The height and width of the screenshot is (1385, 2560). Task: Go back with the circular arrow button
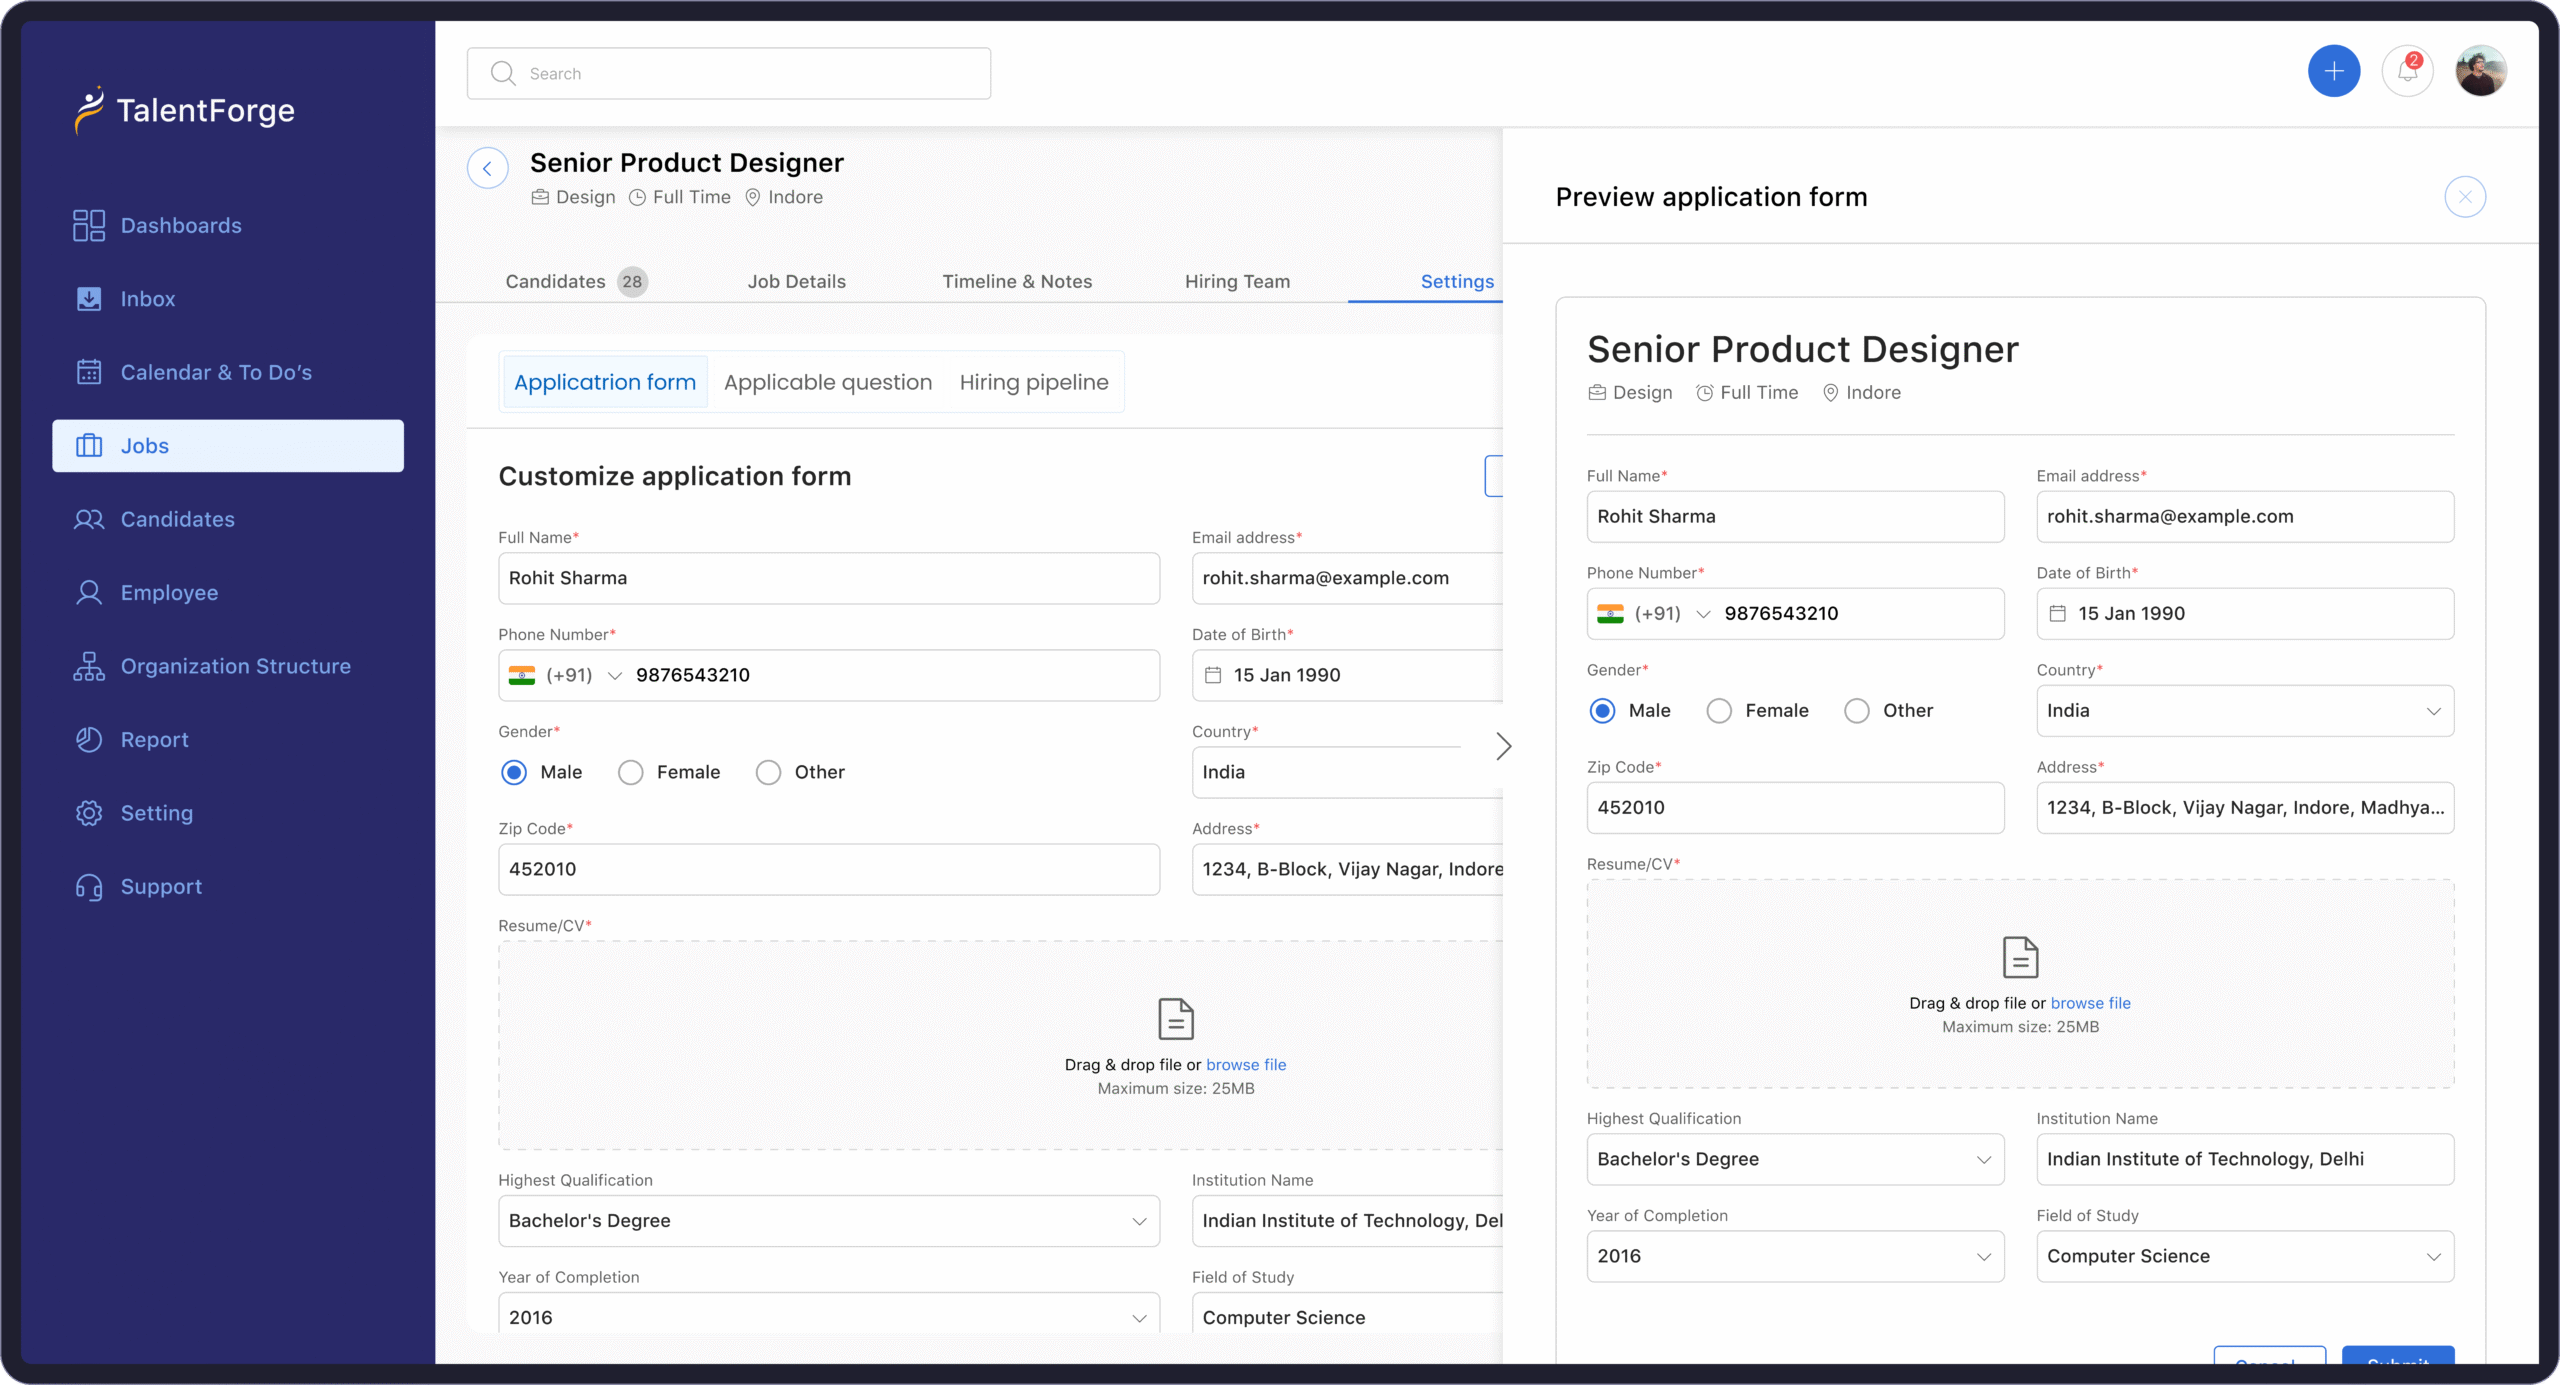coord(488,168)
